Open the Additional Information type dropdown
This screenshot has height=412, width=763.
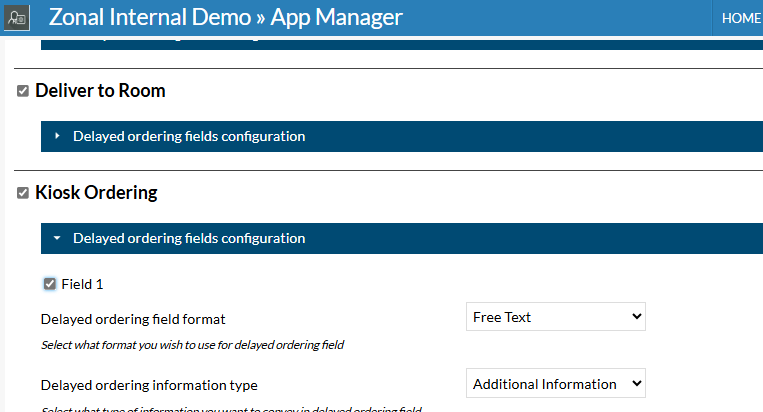556,383
